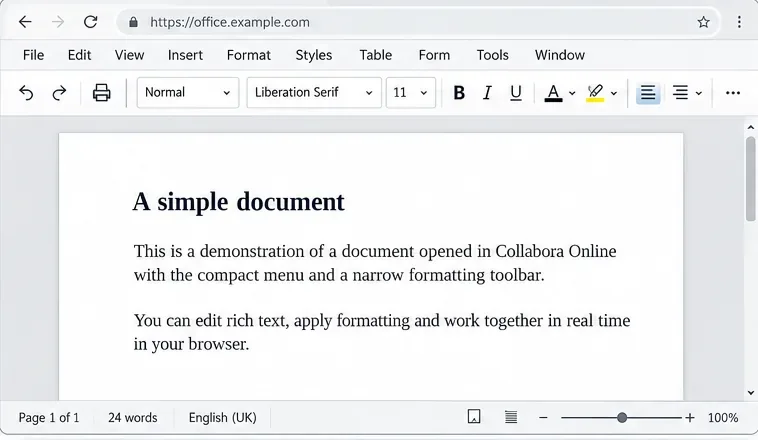Open the Styles menu
The width and height of the screenshot is (758, 440).
(x=314, y=55)
